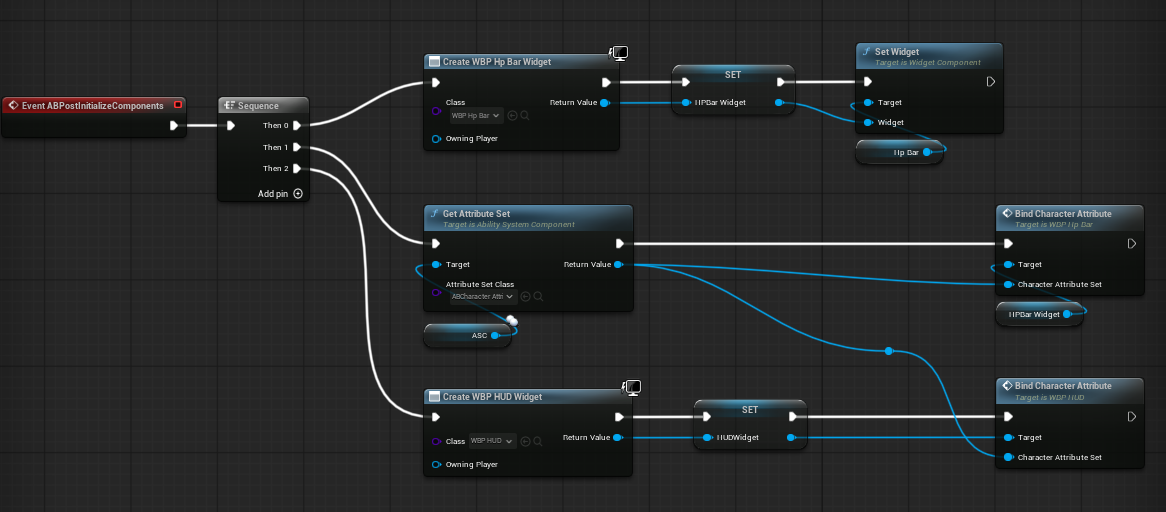Click the Add pin plus icon on Sequence

point(298,193)
